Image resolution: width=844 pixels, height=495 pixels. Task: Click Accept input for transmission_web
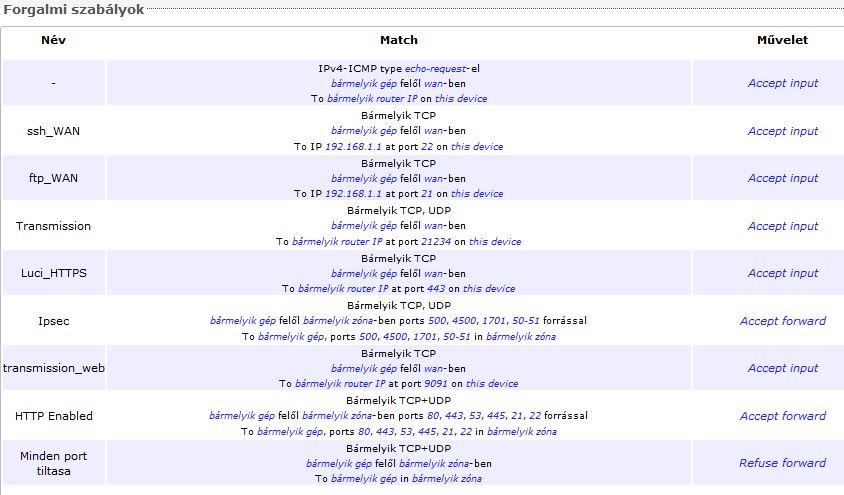pyautogui.click(x=783, y=368)
